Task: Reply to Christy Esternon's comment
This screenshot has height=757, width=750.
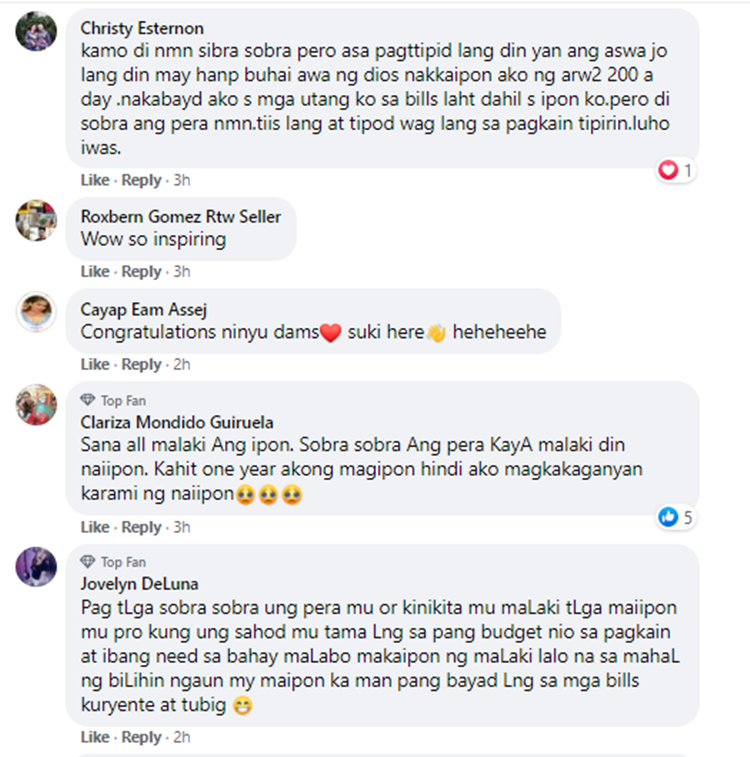Action: click(141, 180)
